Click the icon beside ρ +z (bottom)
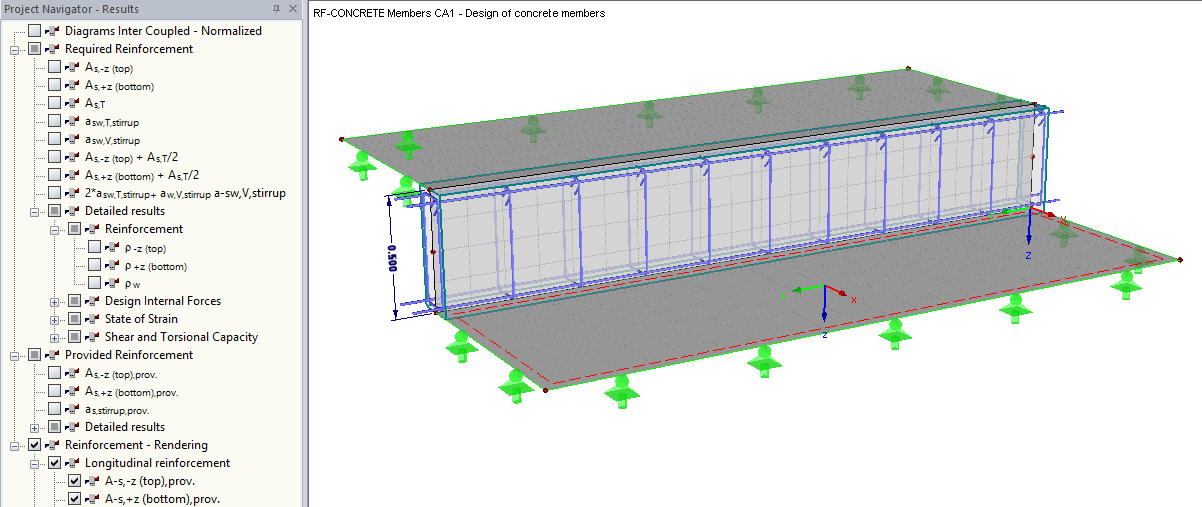The height and width of the screenshot is (507, 1202). [113, 265]
